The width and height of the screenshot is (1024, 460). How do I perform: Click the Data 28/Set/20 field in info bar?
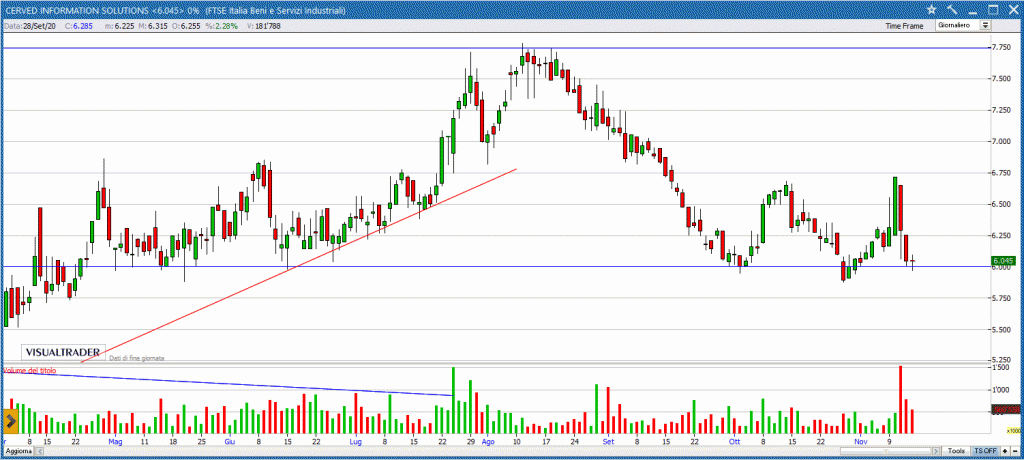[x=31, y=26]
